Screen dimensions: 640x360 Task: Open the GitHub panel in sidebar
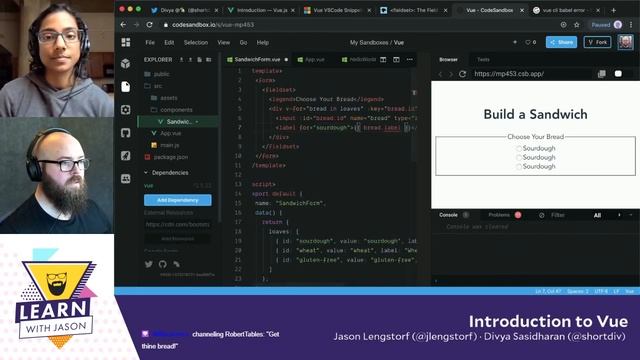pyautogui.click(x=126, y=133)
